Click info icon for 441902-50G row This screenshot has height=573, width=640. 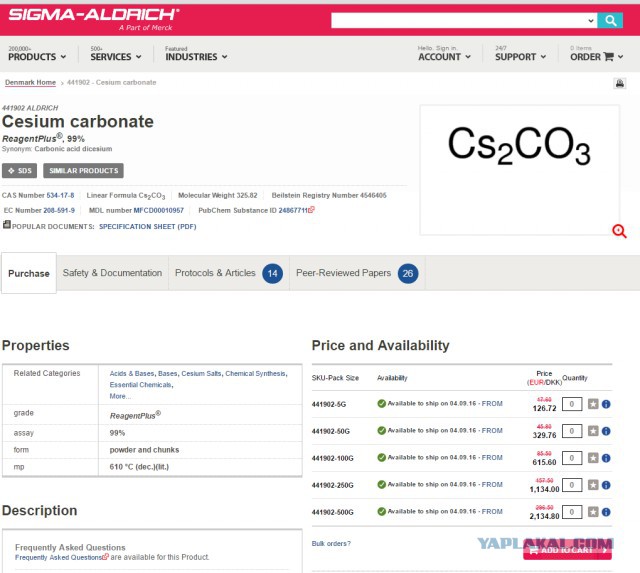point(606,431)
